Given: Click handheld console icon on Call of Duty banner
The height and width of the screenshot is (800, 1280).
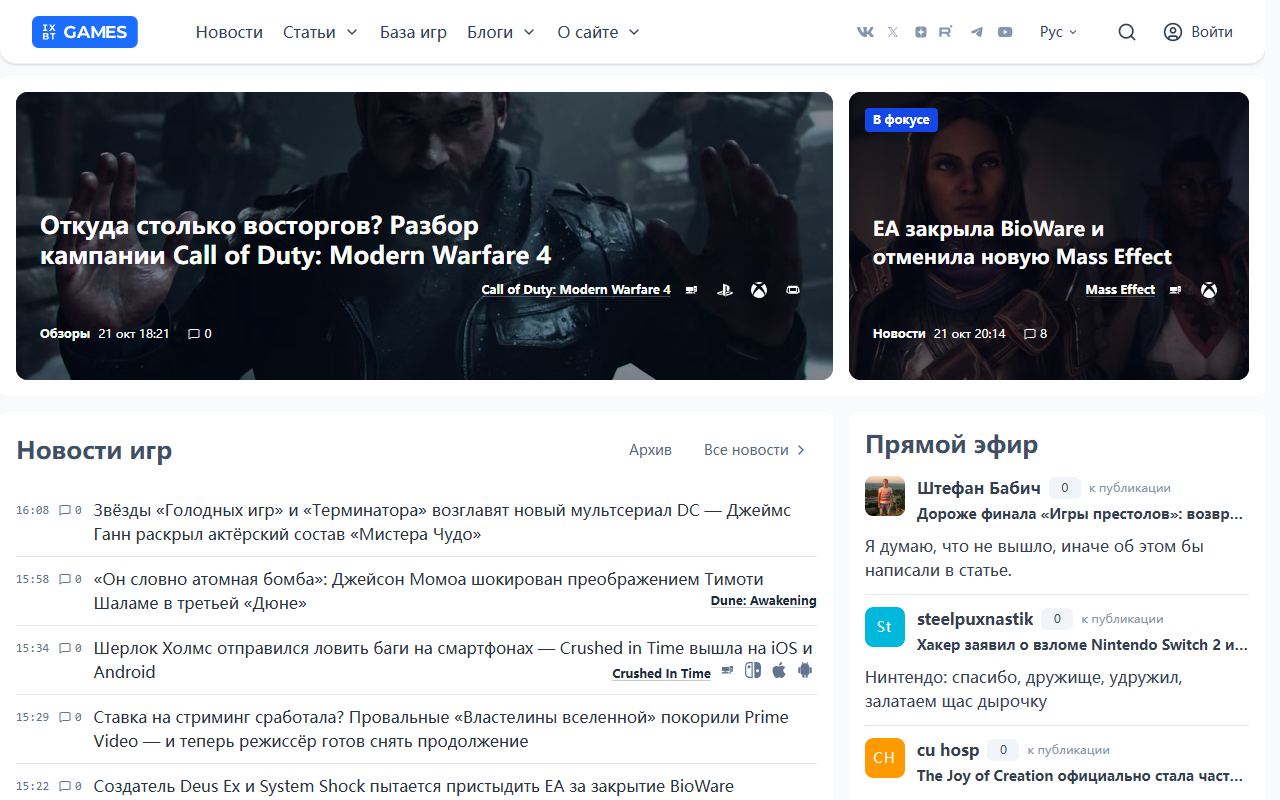Looking at the screenshot, I should pyautogui.click(x=793, y=290).
